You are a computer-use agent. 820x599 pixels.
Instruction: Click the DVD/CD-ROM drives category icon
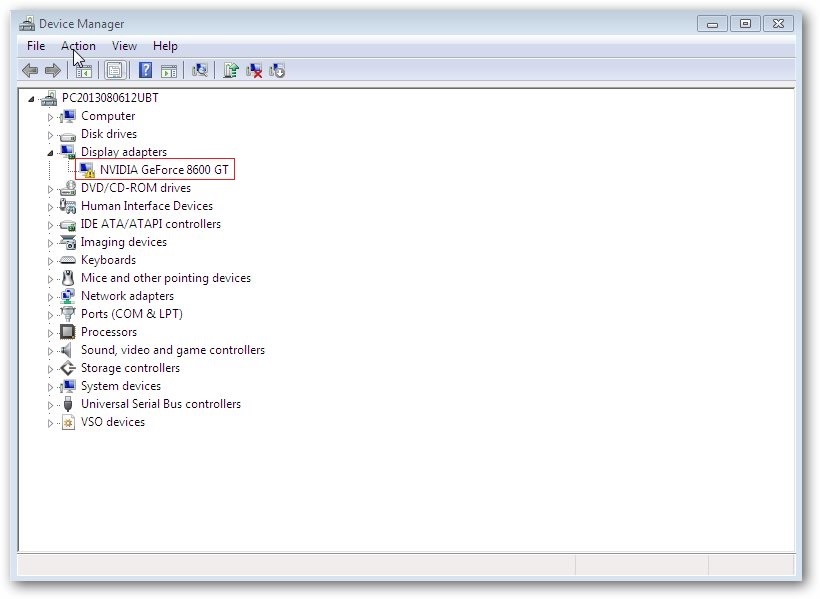[x=67, y=188]
